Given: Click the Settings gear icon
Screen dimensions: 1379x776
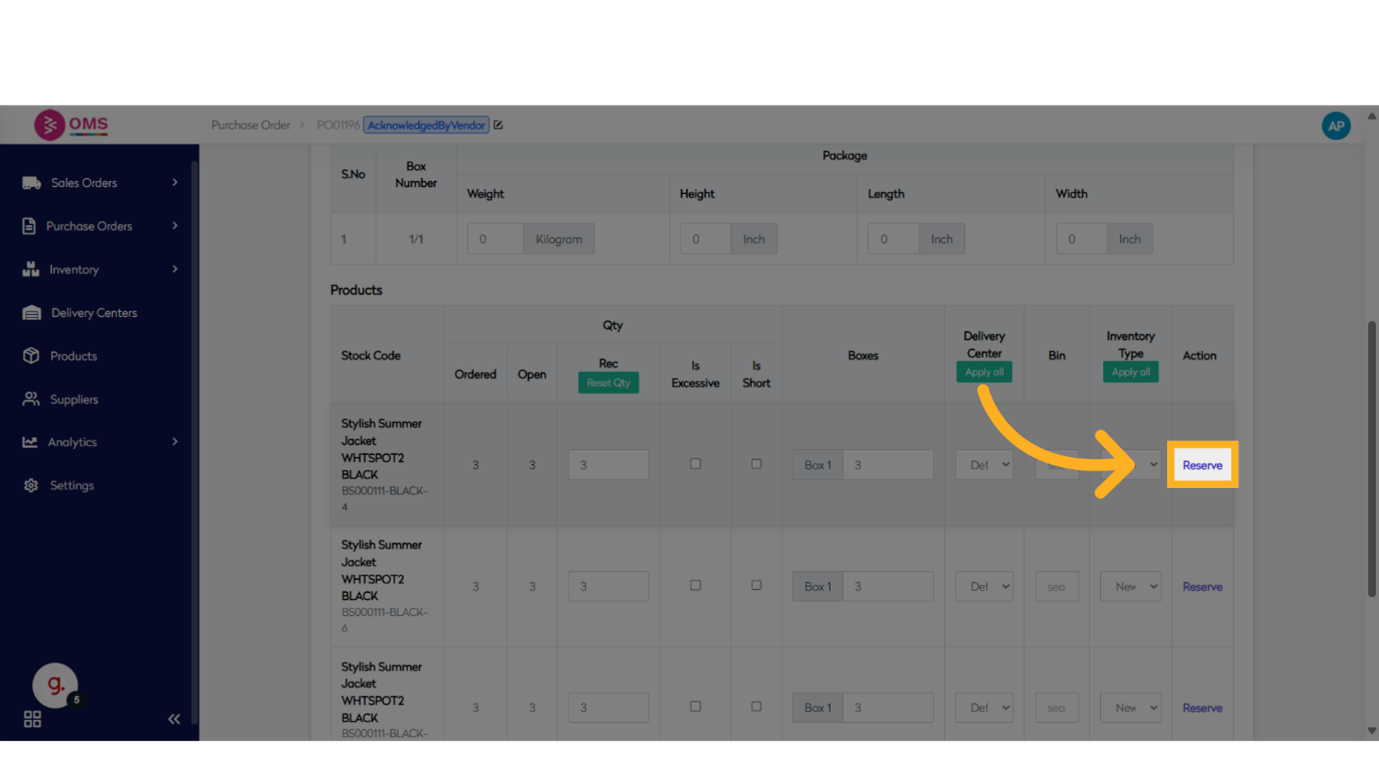Looking at the screenshot, I should pyautogui.click(x=31, y=486).
